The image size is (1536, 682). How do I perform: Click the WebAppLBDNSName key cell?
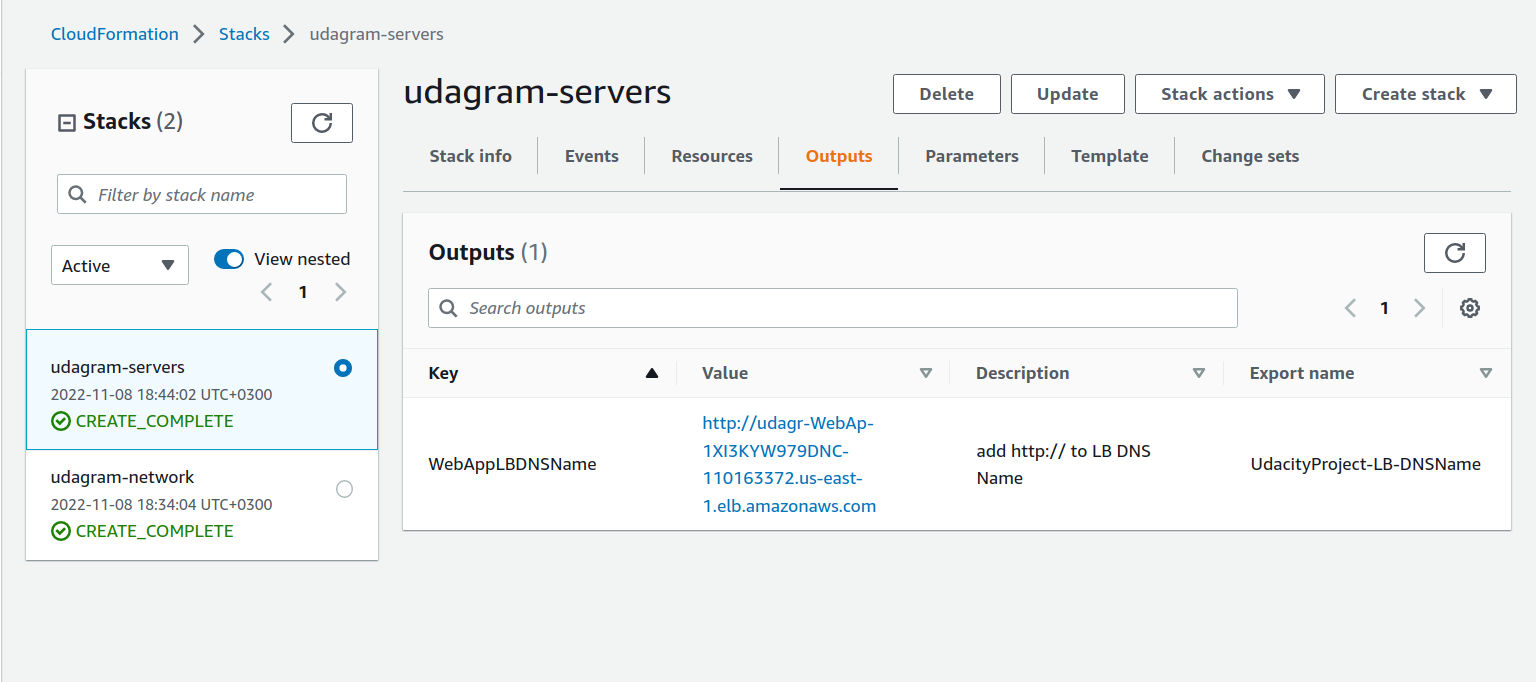tap(512, 464)
